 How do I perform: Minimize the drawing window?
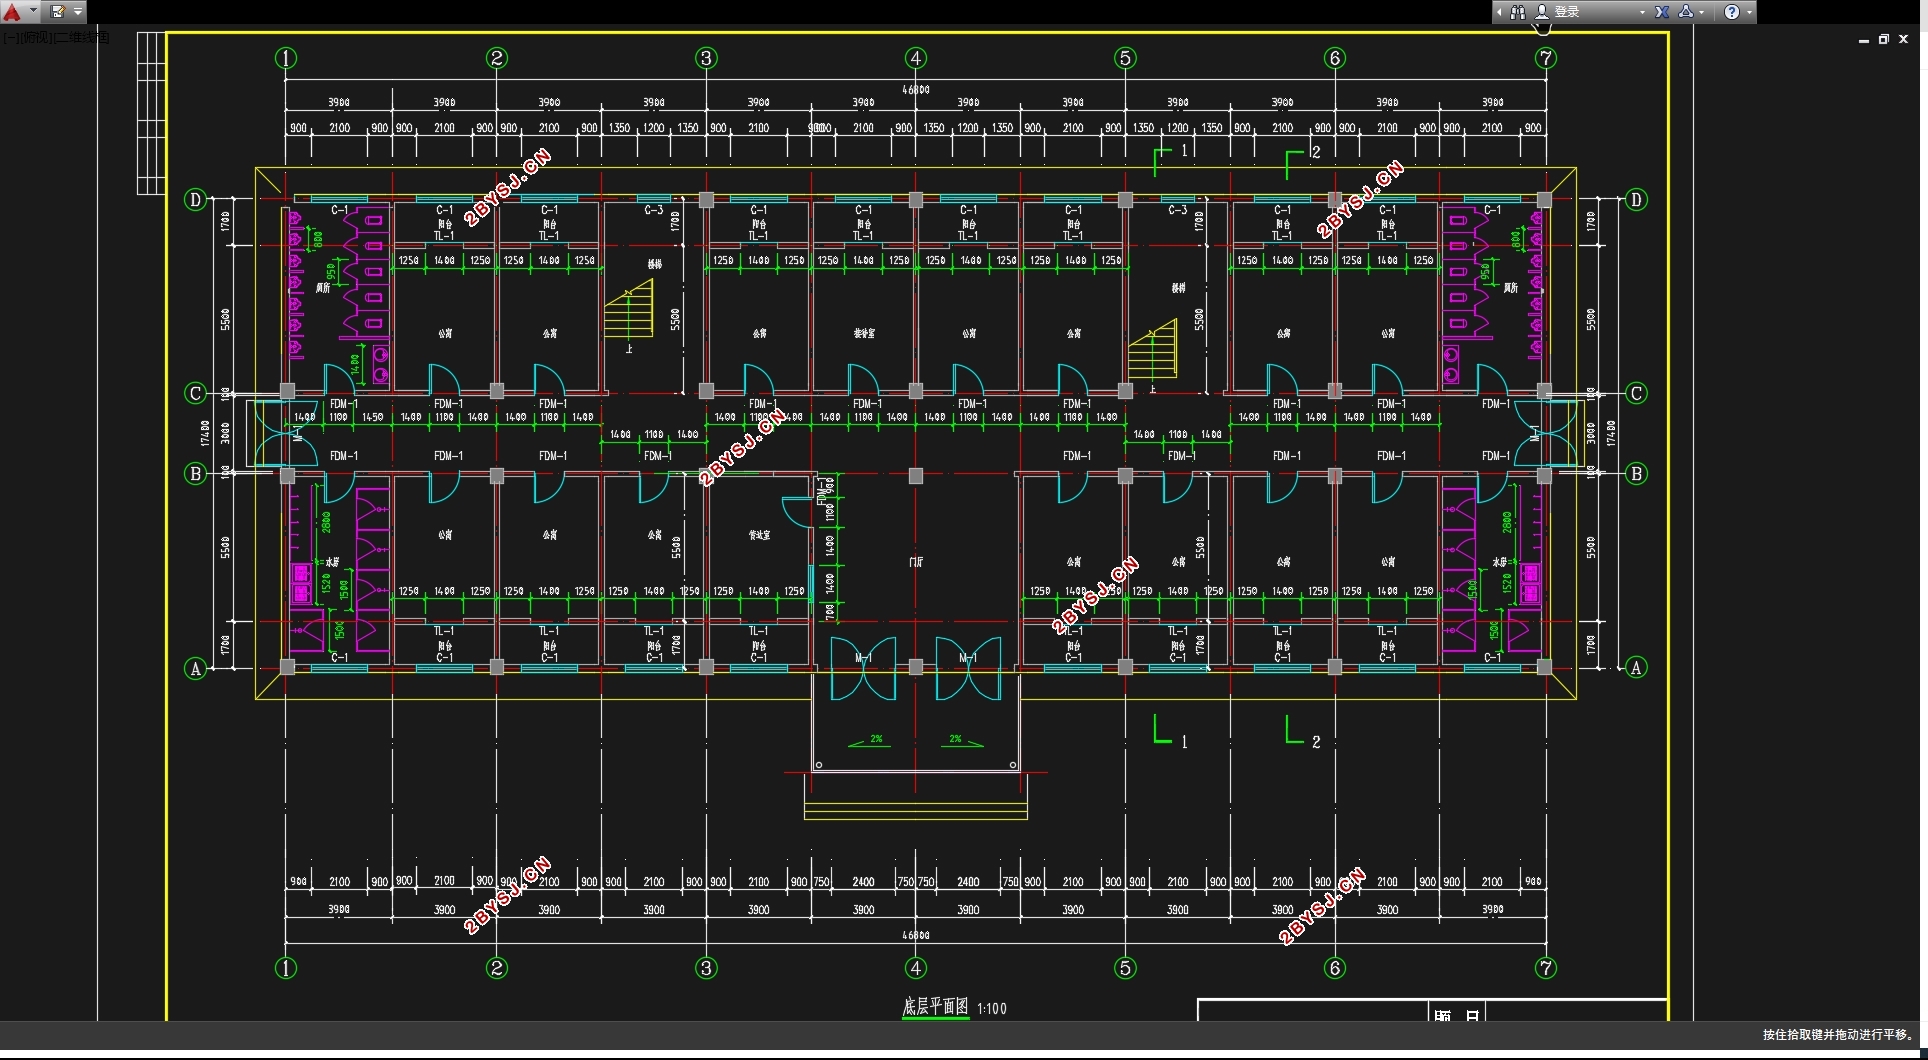[1864, 40]
